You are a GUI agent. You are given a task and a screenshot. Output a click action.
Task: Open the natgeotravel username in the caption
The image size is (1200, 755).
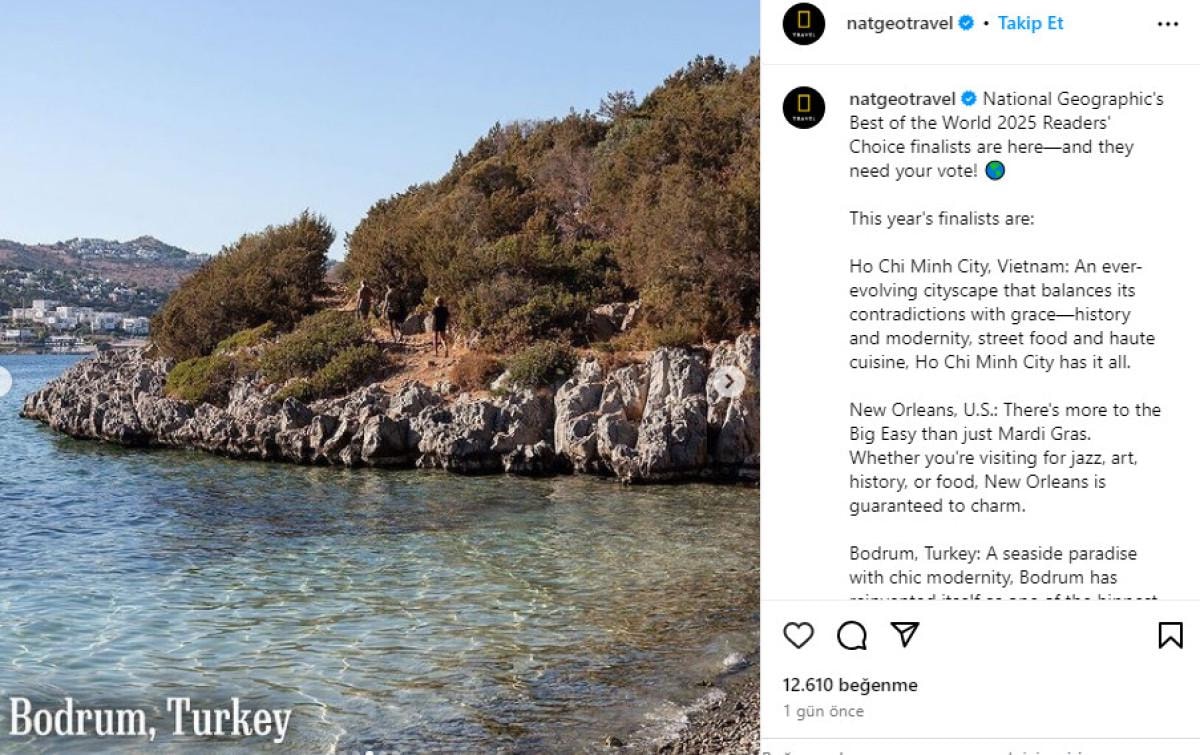[x=901, y=99]
